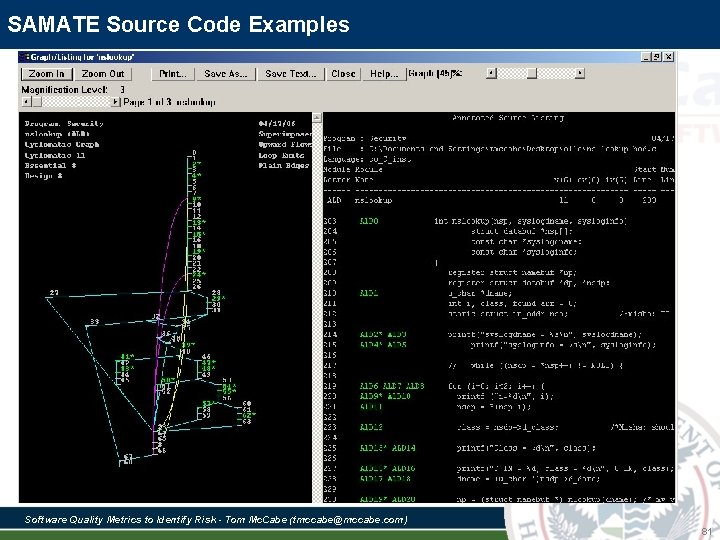Click the 'A1D2* A1D3' node labels

[383, 334]
